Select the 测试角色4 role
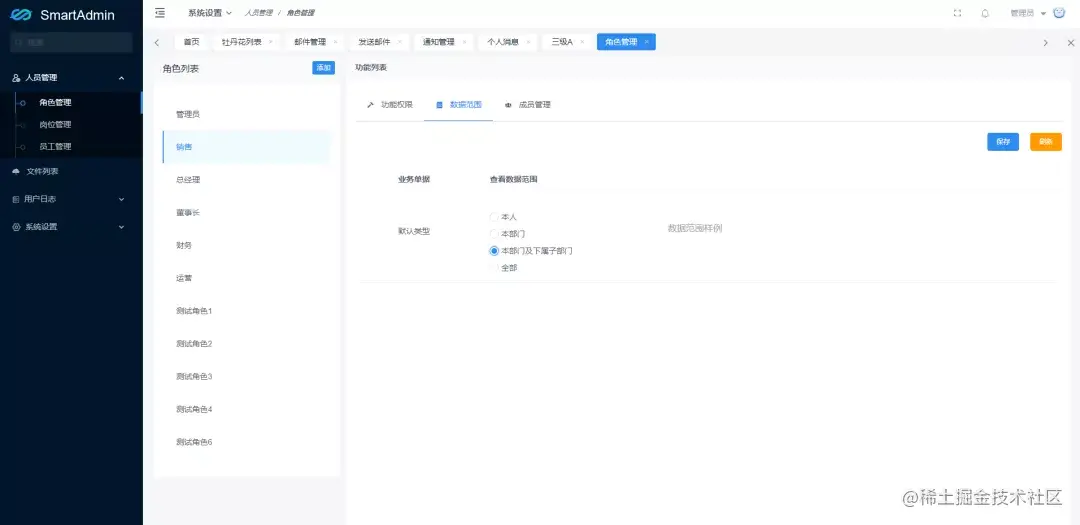This screenshot has height=525, width=1080. click(x=247, y=409)
